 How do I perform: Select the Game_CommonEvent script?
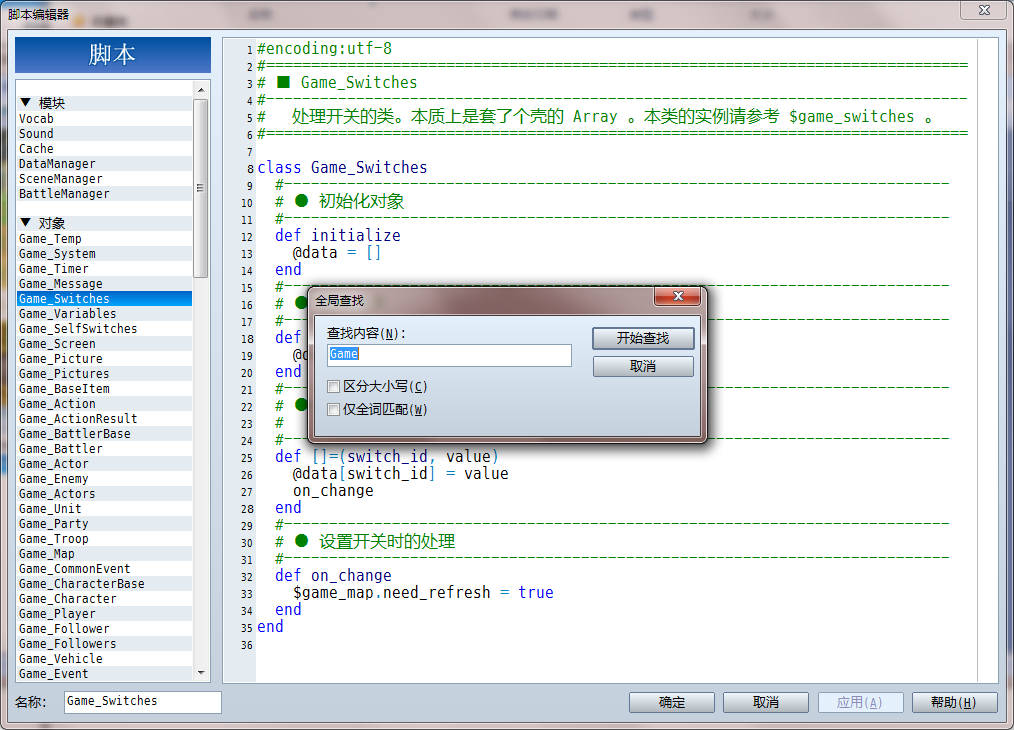click(105, 569)
